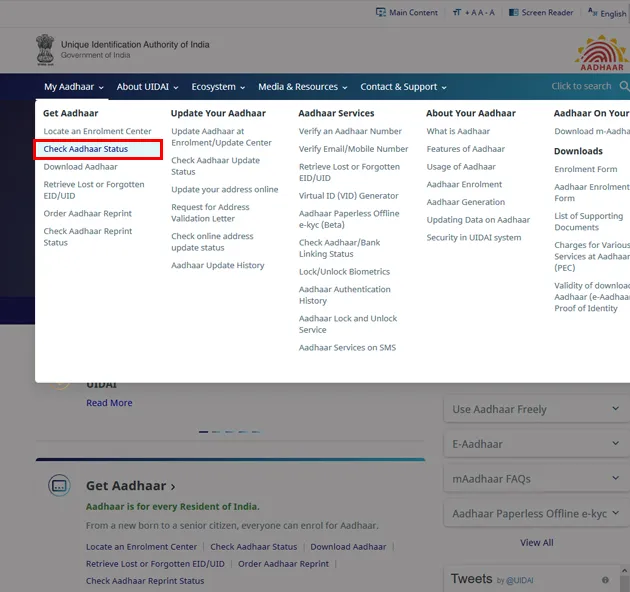Open the Media & Resources menu
630x592 pixels.
[302, 87]
